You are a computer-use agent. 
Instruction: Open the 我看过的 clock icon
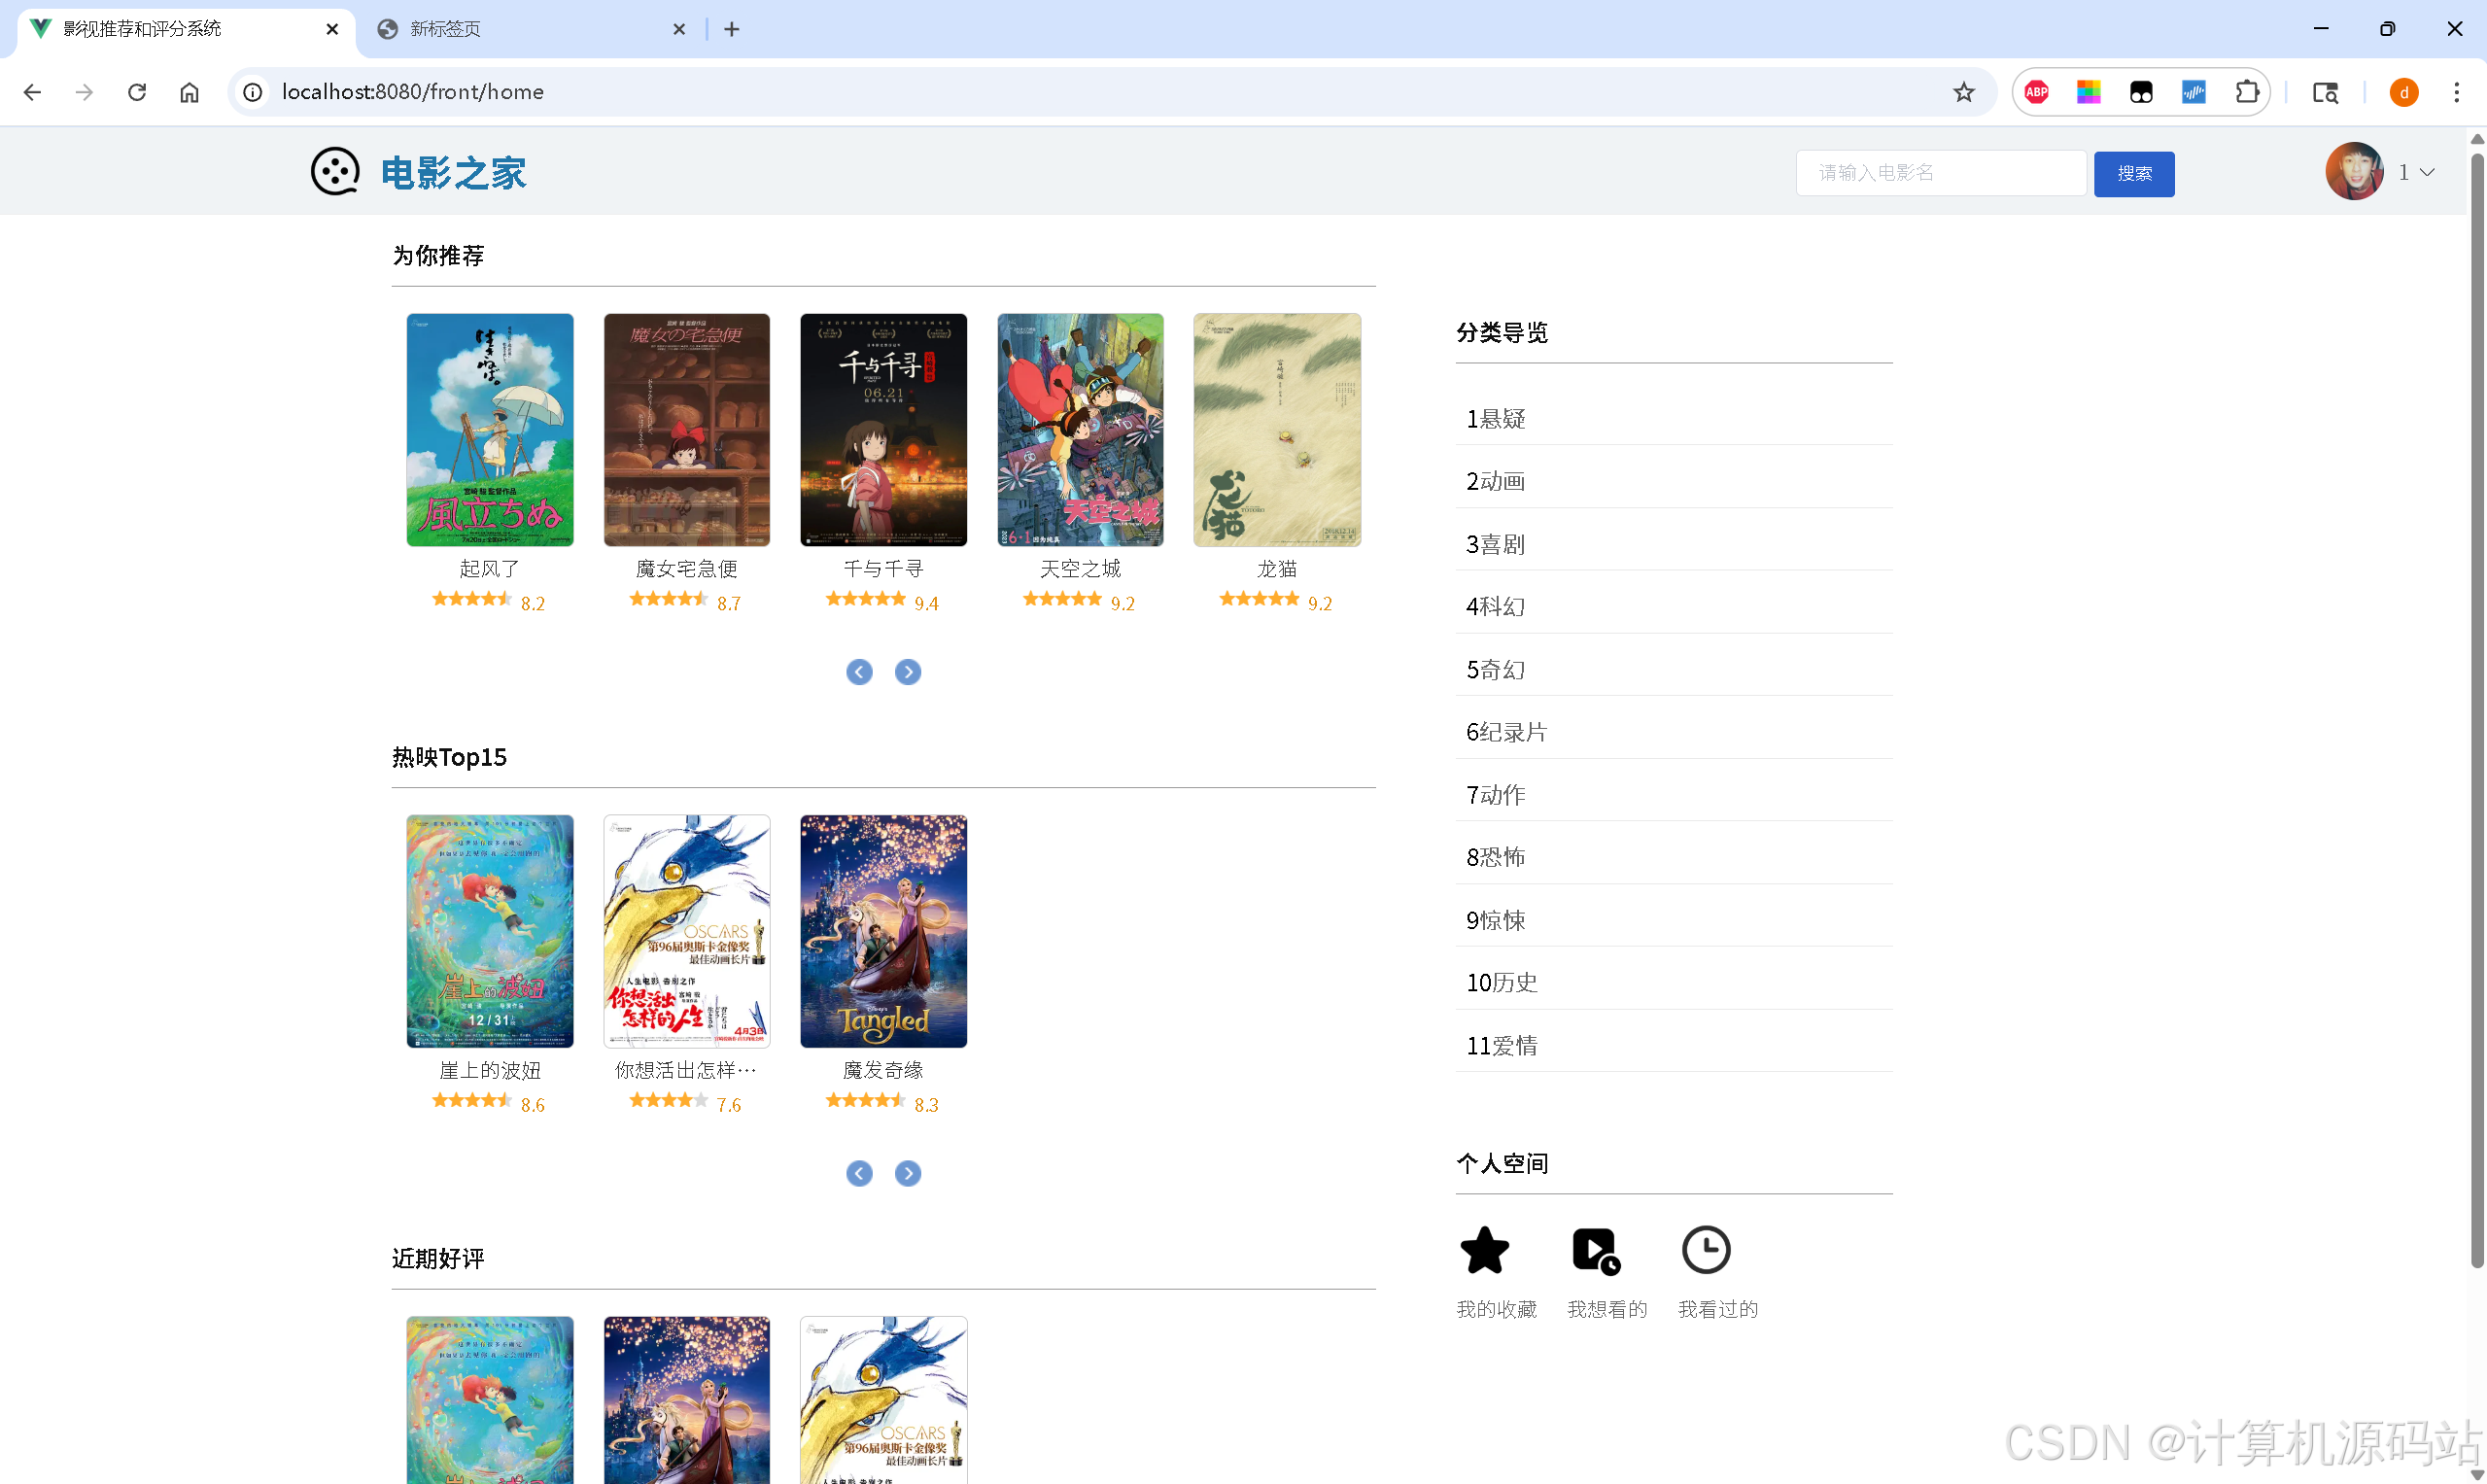coord(1706,1250)
